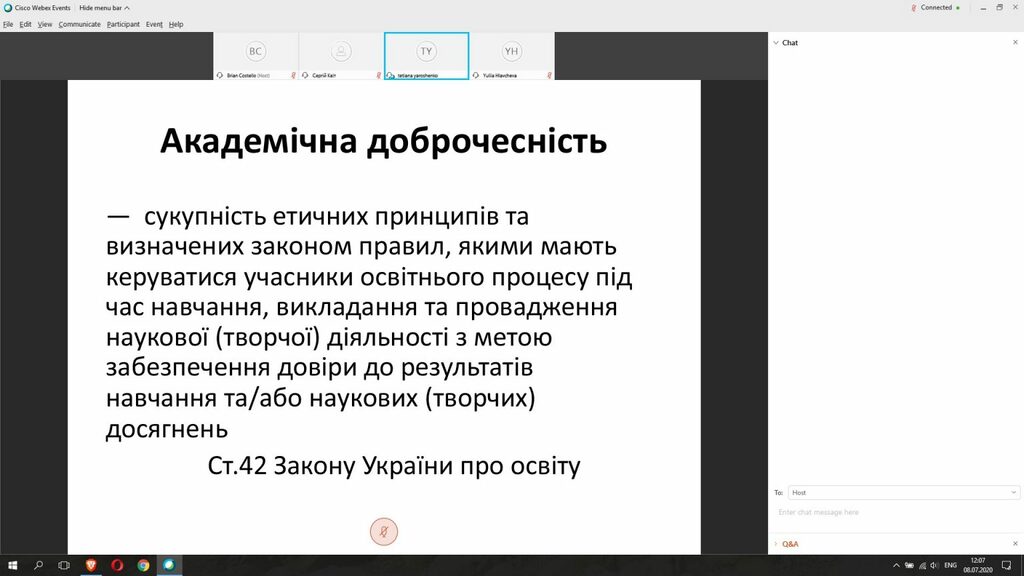Click Hide menu bar toggle
Screen dimensions: 1024x576
coord(104,8)
